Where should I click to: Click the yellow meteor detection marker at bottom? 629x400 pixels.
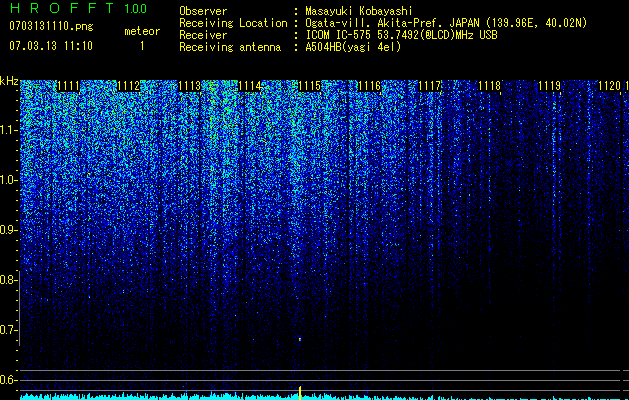(x=300, y=392)
